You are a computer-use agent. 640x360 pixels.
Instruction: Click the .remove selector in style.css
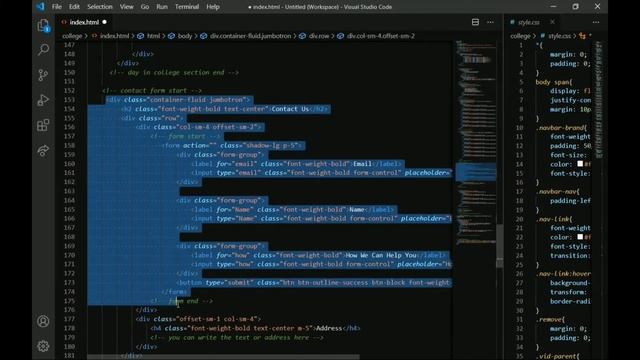click(x=550, y=319)
